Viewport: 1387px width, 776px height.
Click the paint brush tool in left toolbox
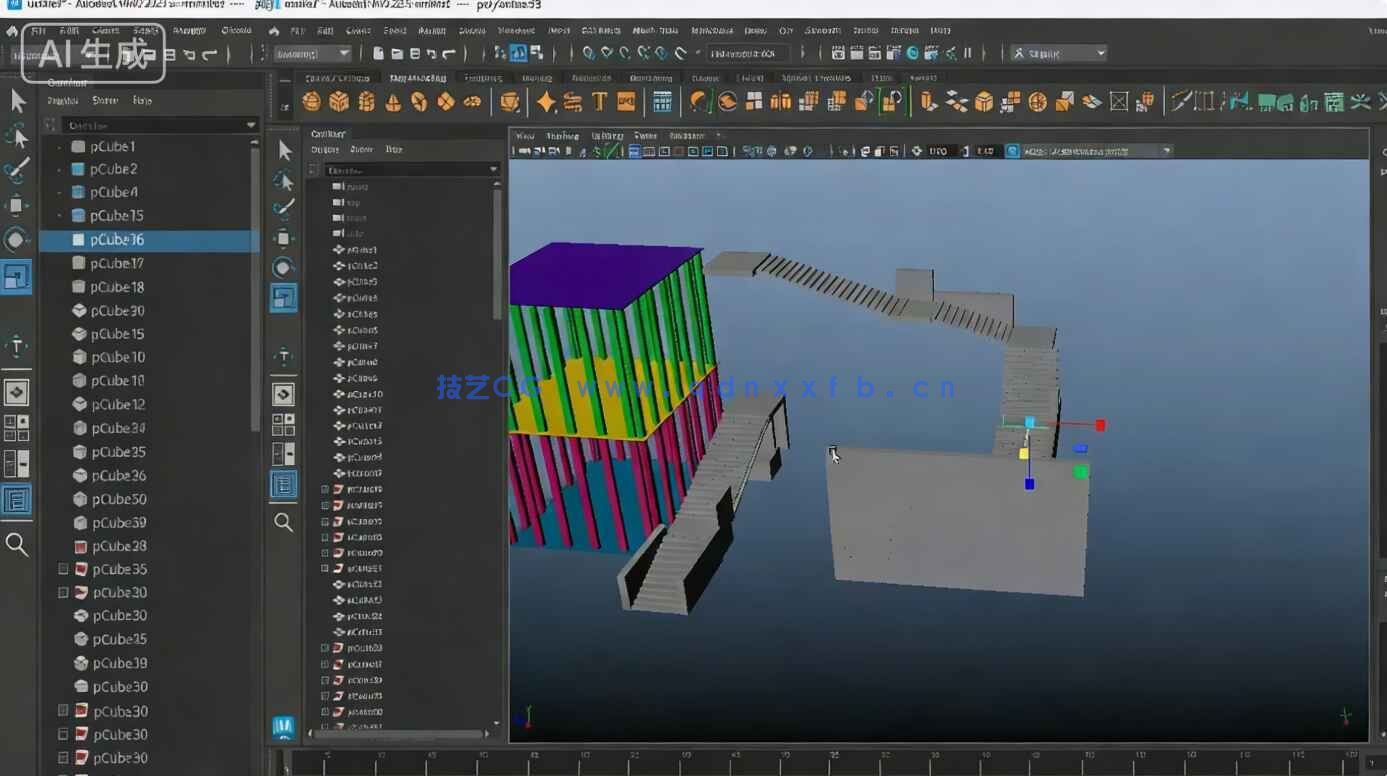click(x=17, y=170)
